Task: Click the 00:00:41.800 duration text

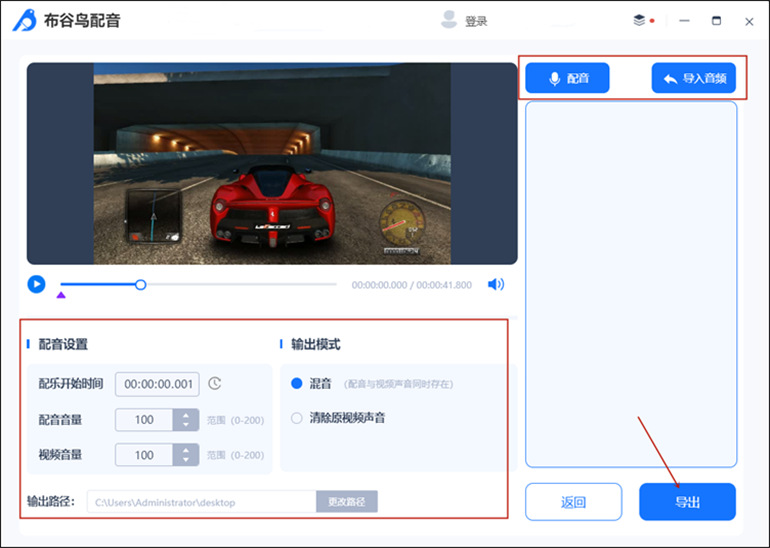Action: [444, 285]
